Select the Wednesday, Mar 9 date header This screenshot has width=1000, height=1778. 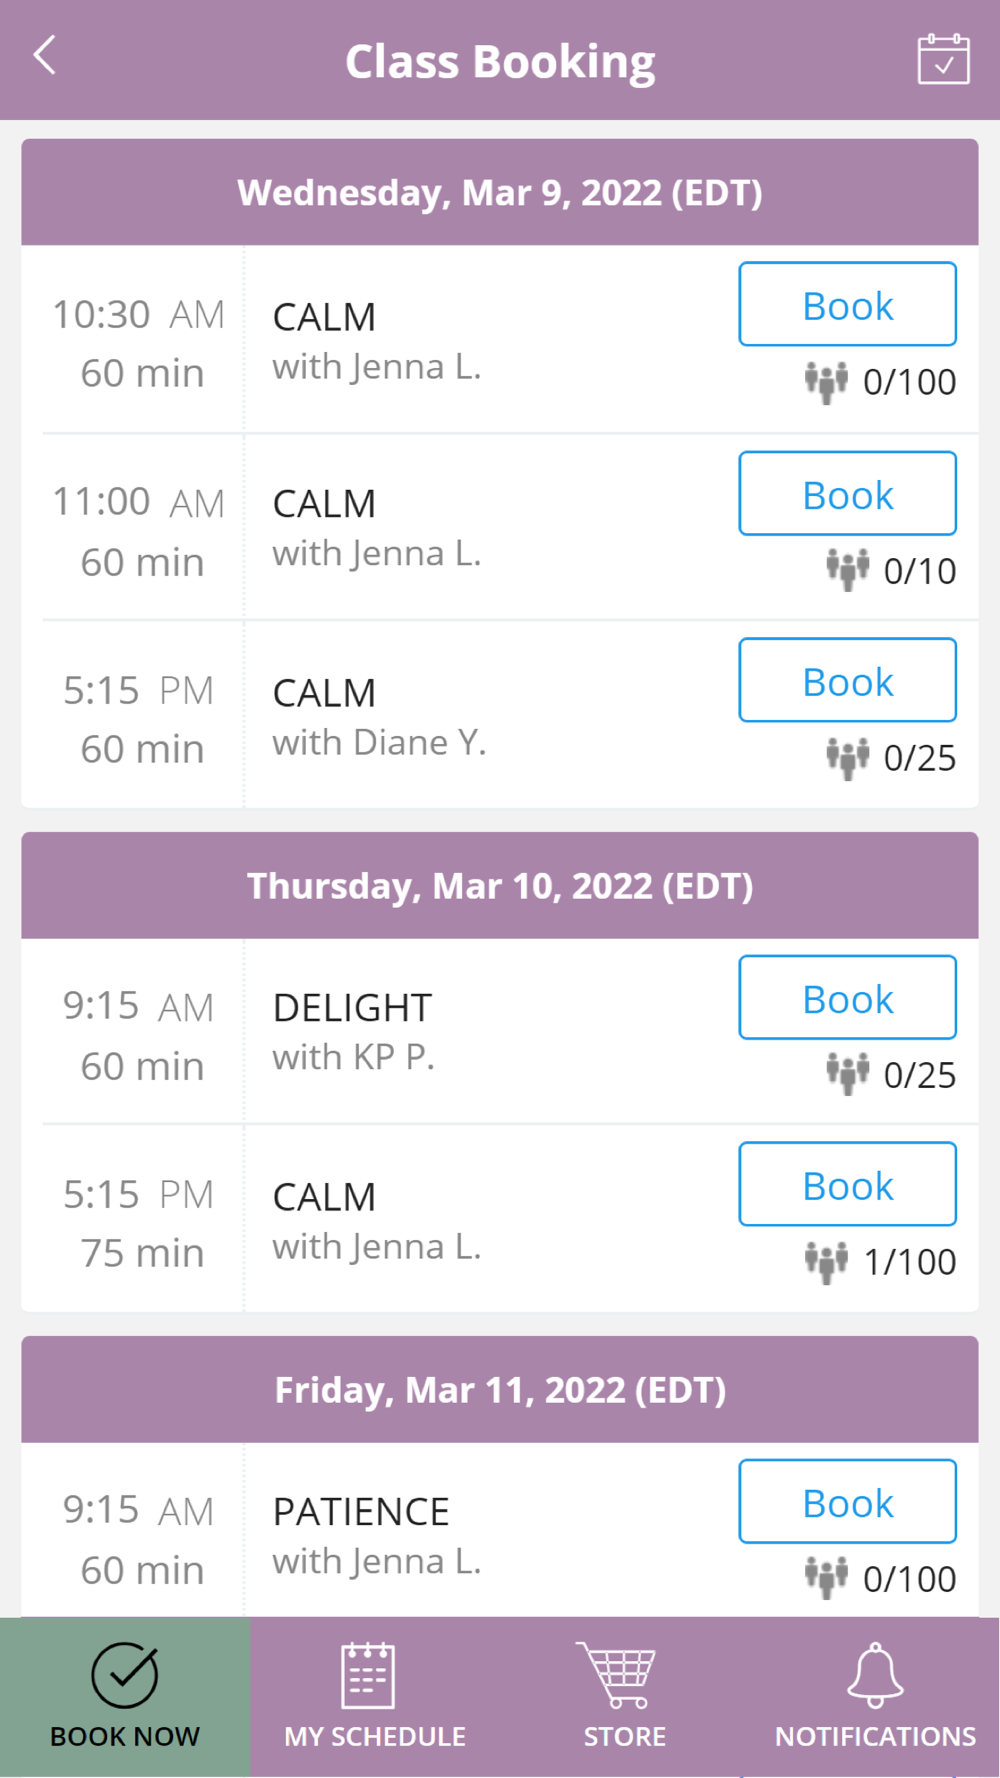tap(500, 193)
